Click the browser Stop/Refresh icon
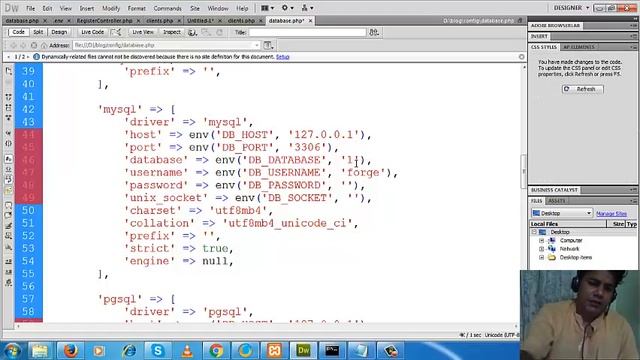The width and height of the screenshot is (640, 360). point(34,45)
